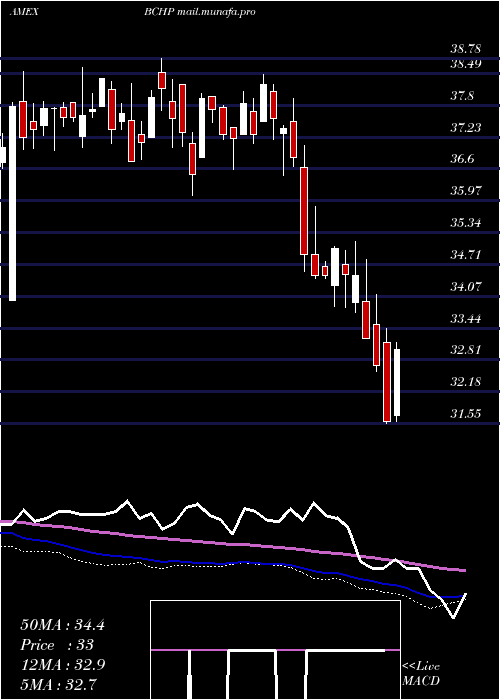500x700 pixels.
Task: Select the 31.55 price axis label
Action: (466, 414)
